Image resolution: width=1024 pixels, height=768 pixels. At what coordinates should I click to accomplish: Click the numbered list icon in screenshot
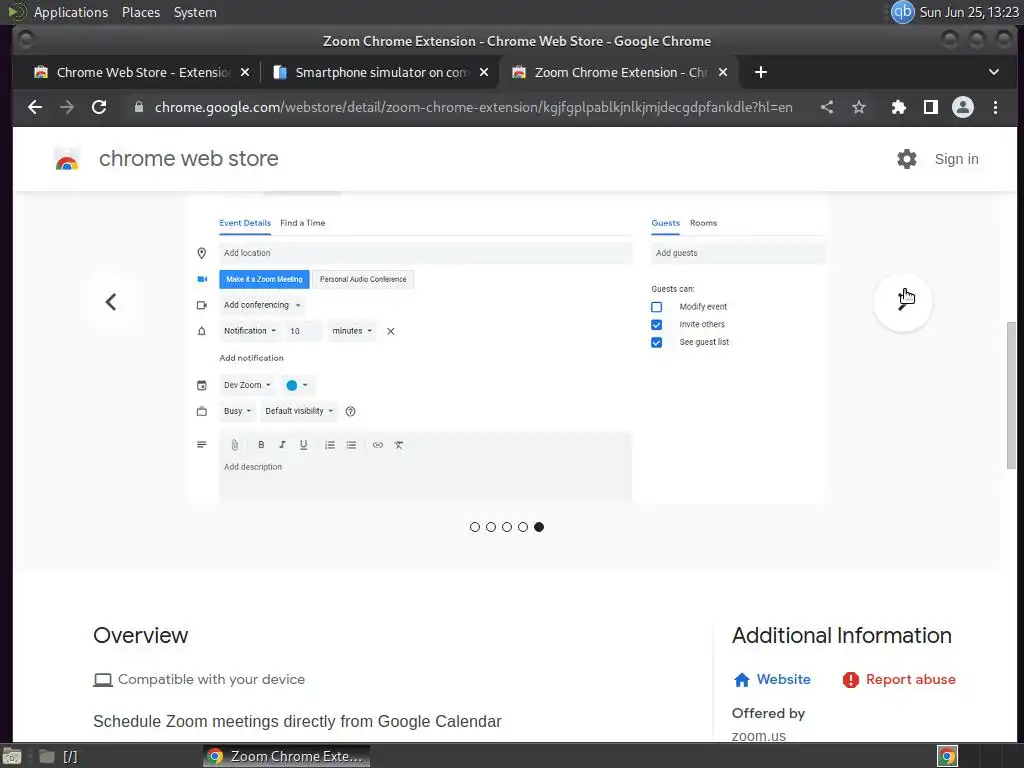(x=330, y=445)
